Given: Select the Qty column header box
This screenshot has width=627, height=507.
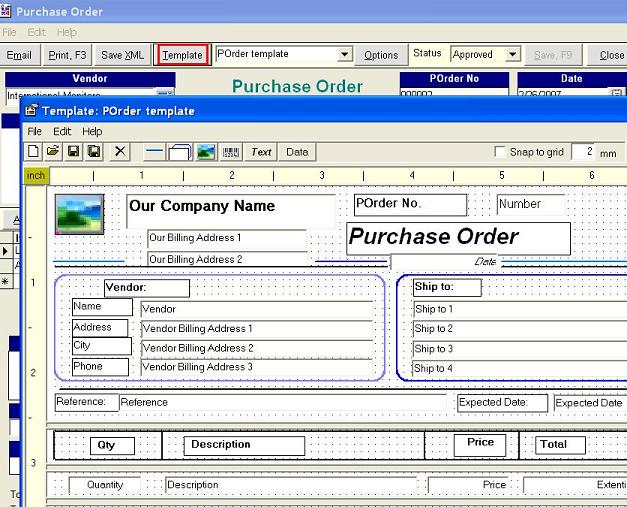Looking at the screenshot, I should (112, 445).
